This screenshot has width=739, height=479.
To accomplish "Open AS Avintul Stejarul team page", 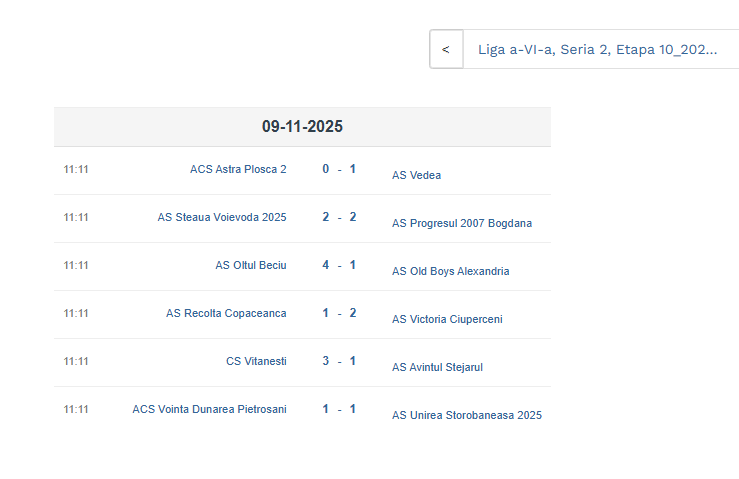I will coord(437,367).
